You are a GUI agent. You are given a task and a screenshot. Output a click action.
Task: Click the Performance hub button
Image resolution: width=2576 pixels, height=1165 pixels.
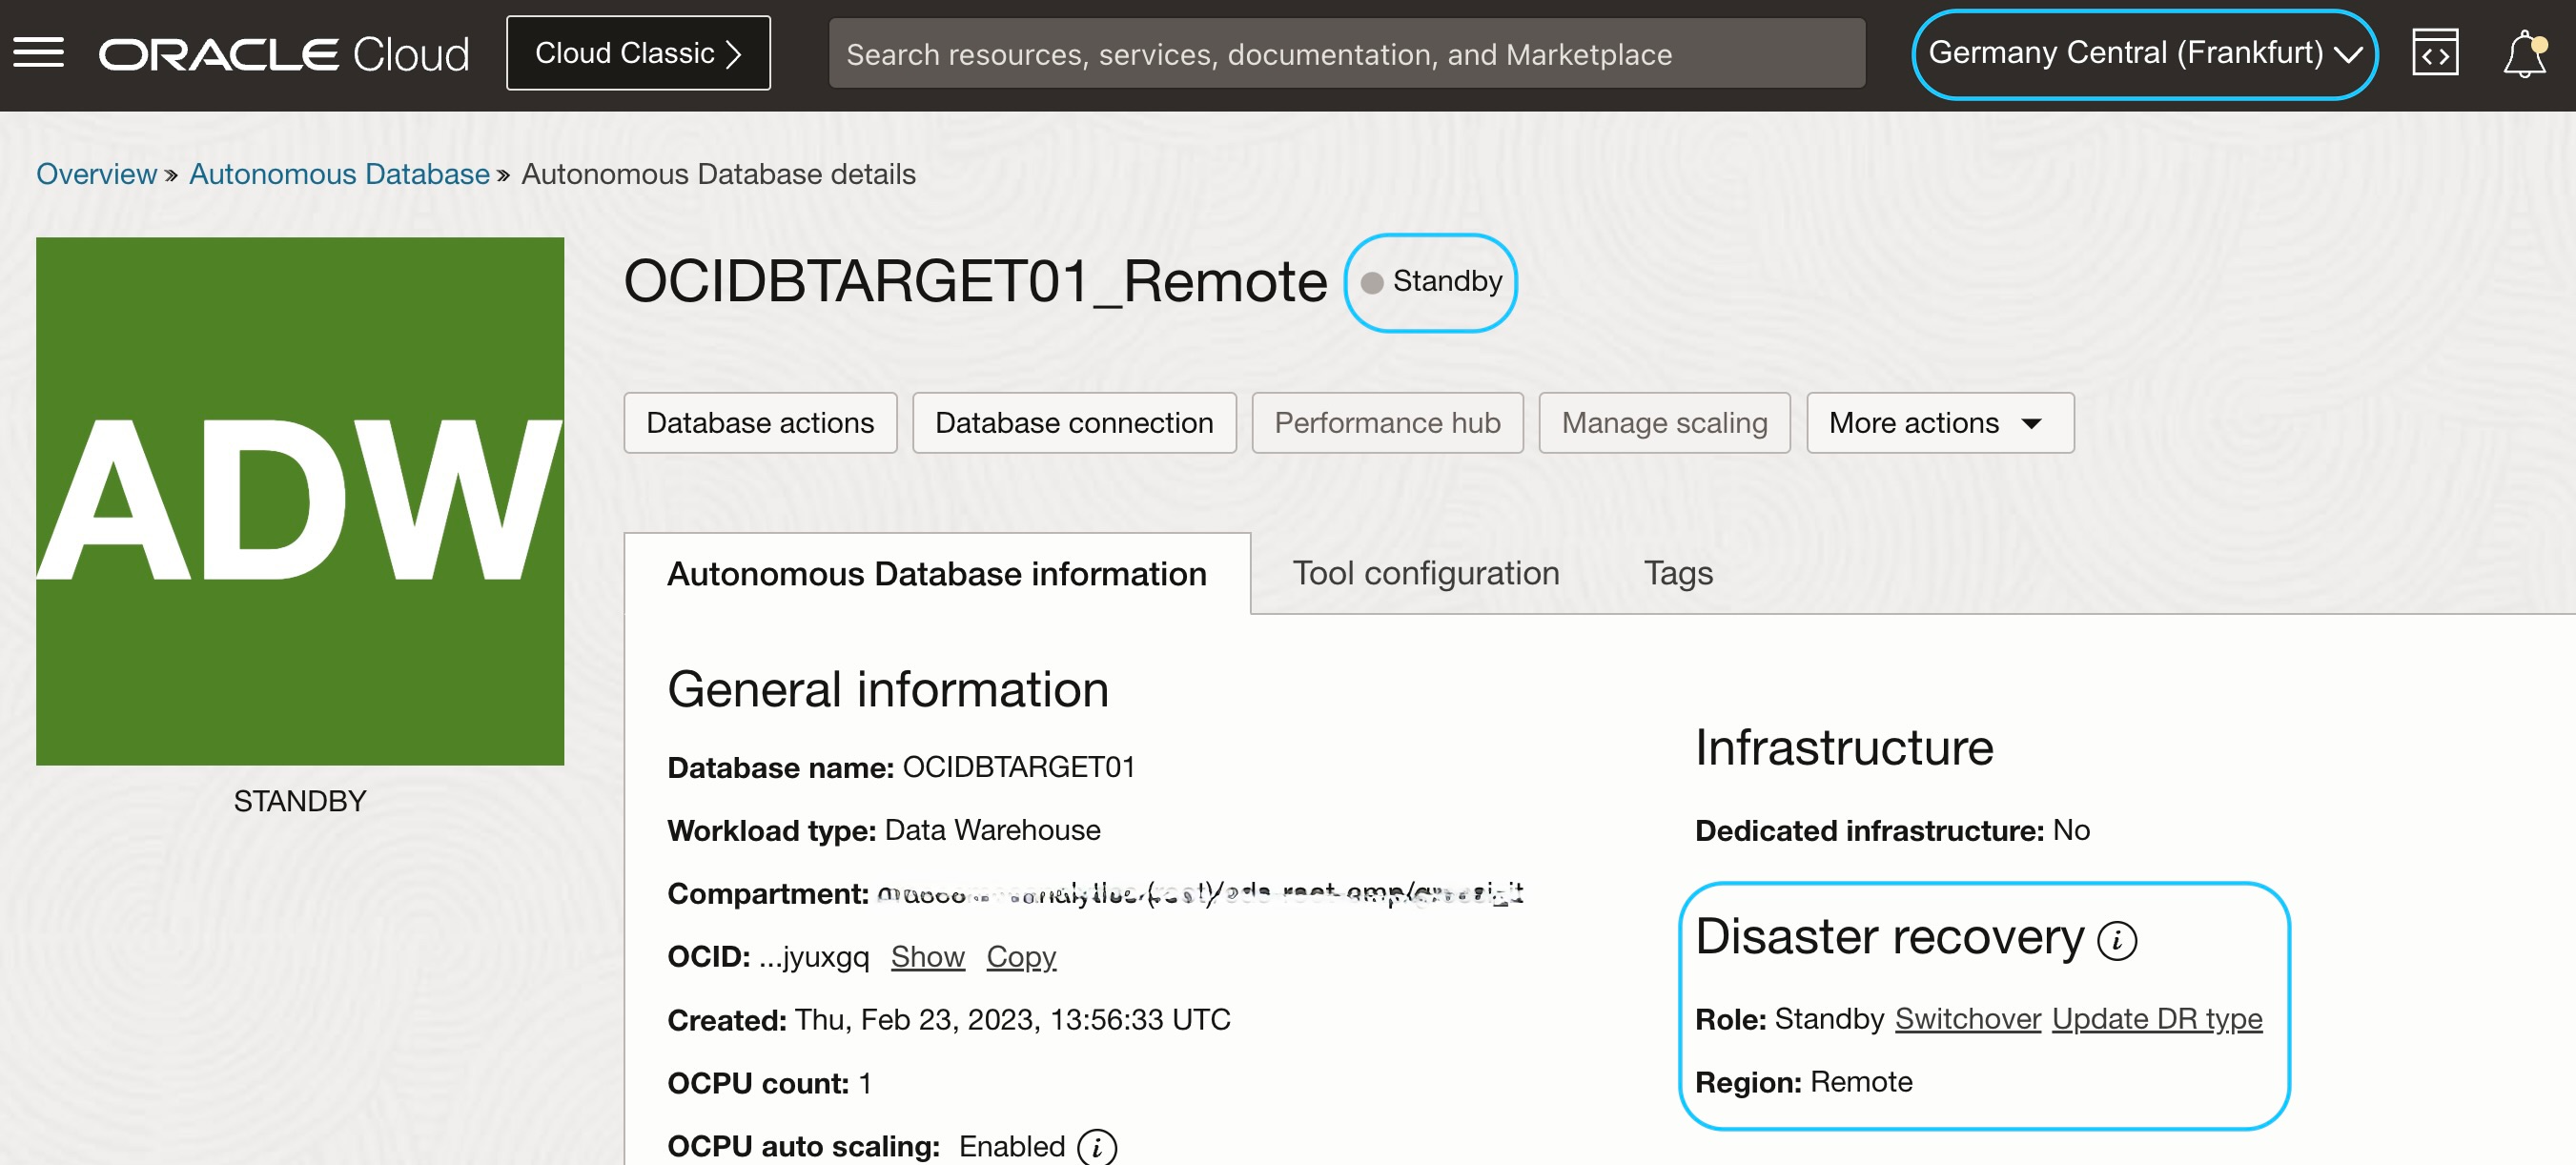click(x=1387, y=423)
